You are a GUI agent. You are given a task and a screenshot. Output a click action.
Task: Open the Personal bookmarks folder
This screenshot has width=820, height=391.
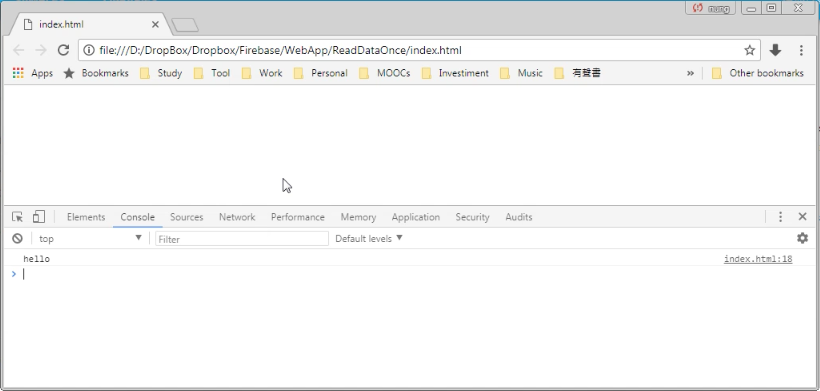coord(321,73)
